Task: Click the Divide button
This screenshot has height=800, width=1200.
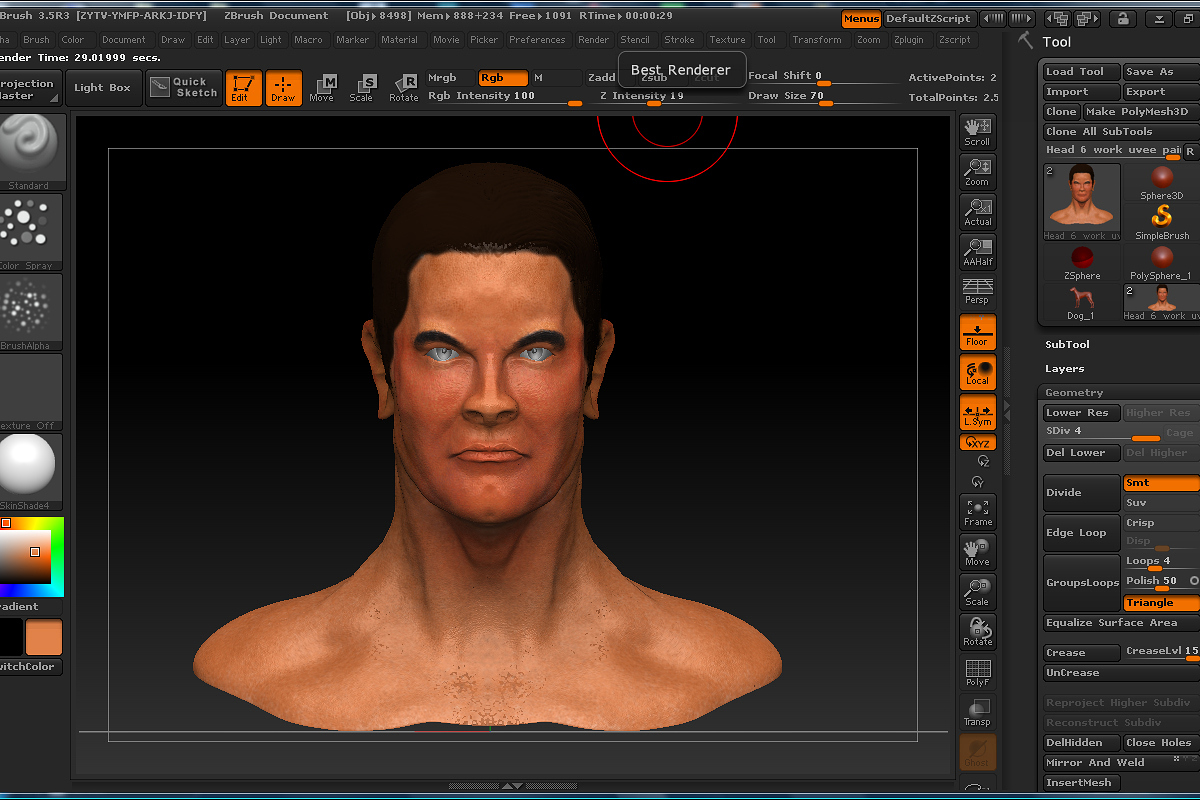Action: tap(1082, 493)
